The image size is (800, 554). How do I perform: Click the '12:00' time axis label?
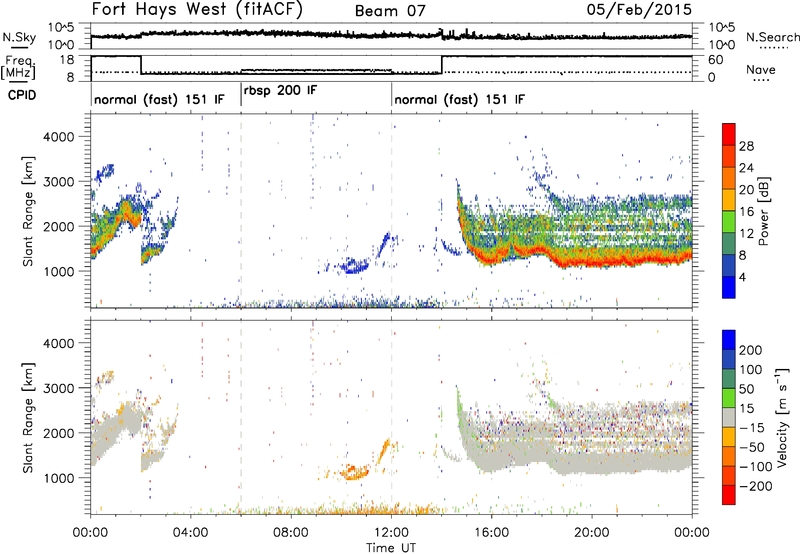[x=391, y=533]
